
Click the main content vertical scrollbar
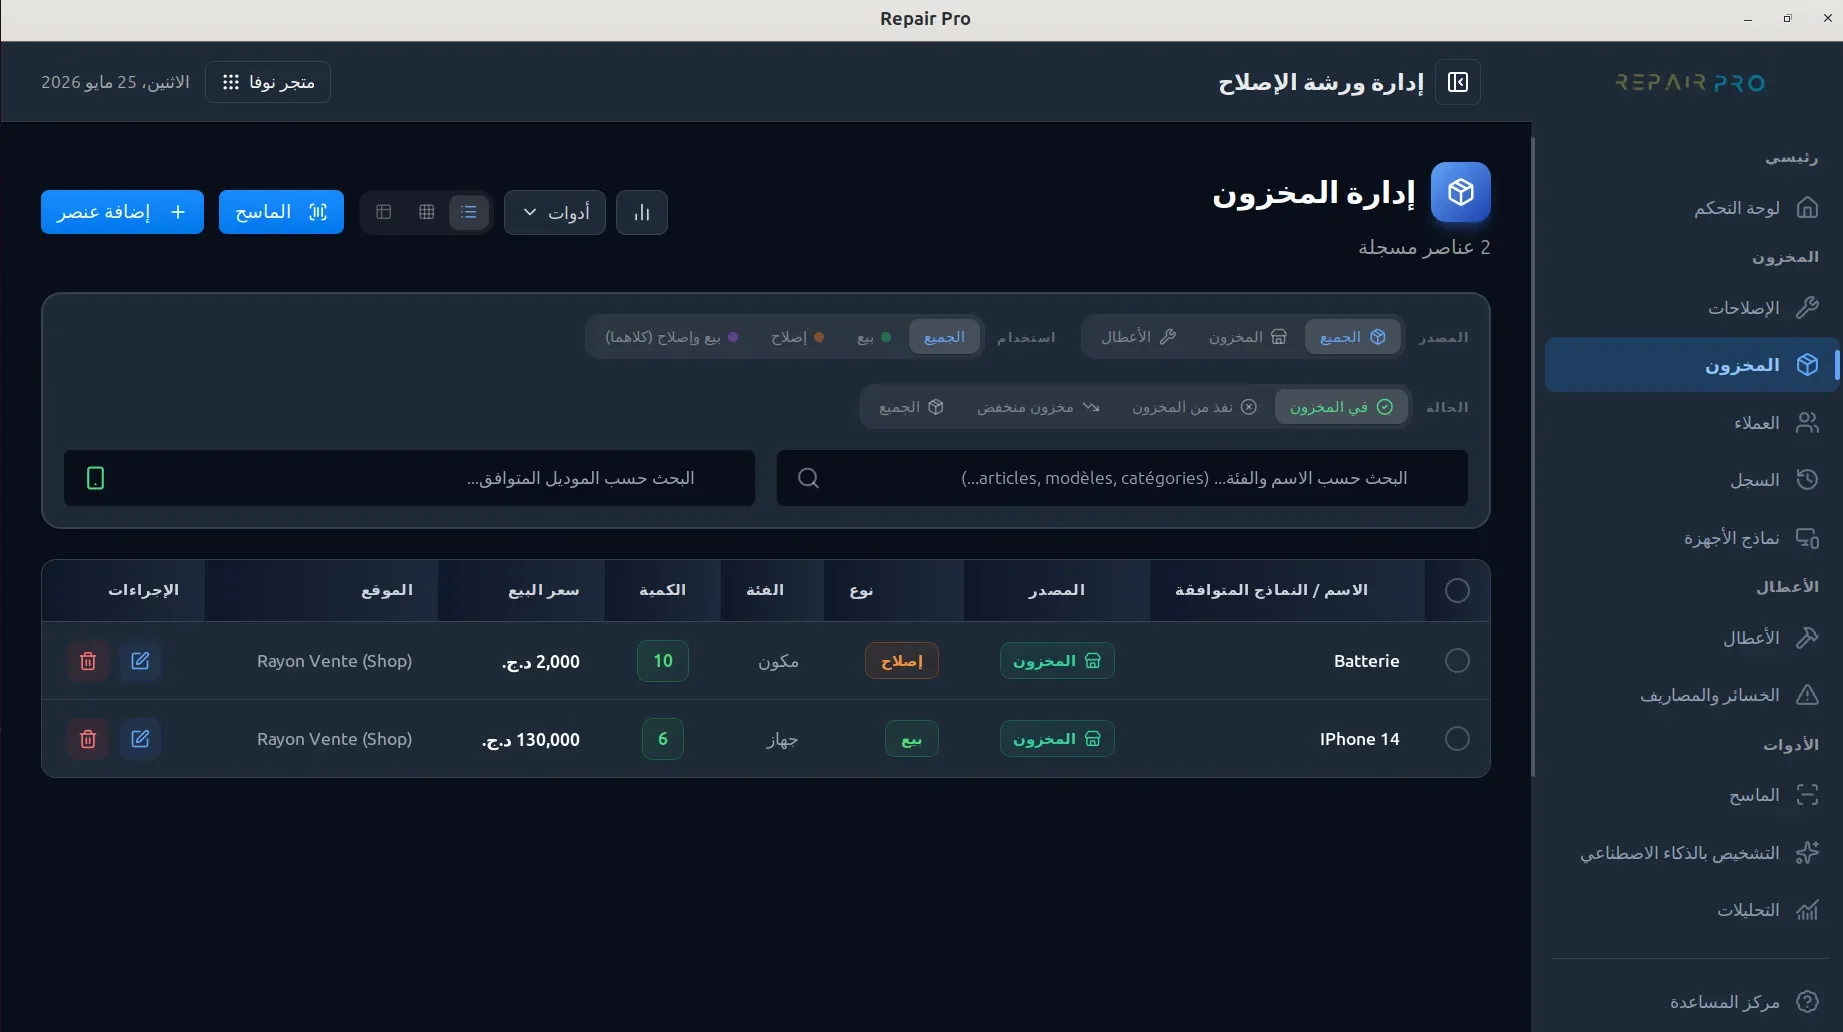point(1533,456)
